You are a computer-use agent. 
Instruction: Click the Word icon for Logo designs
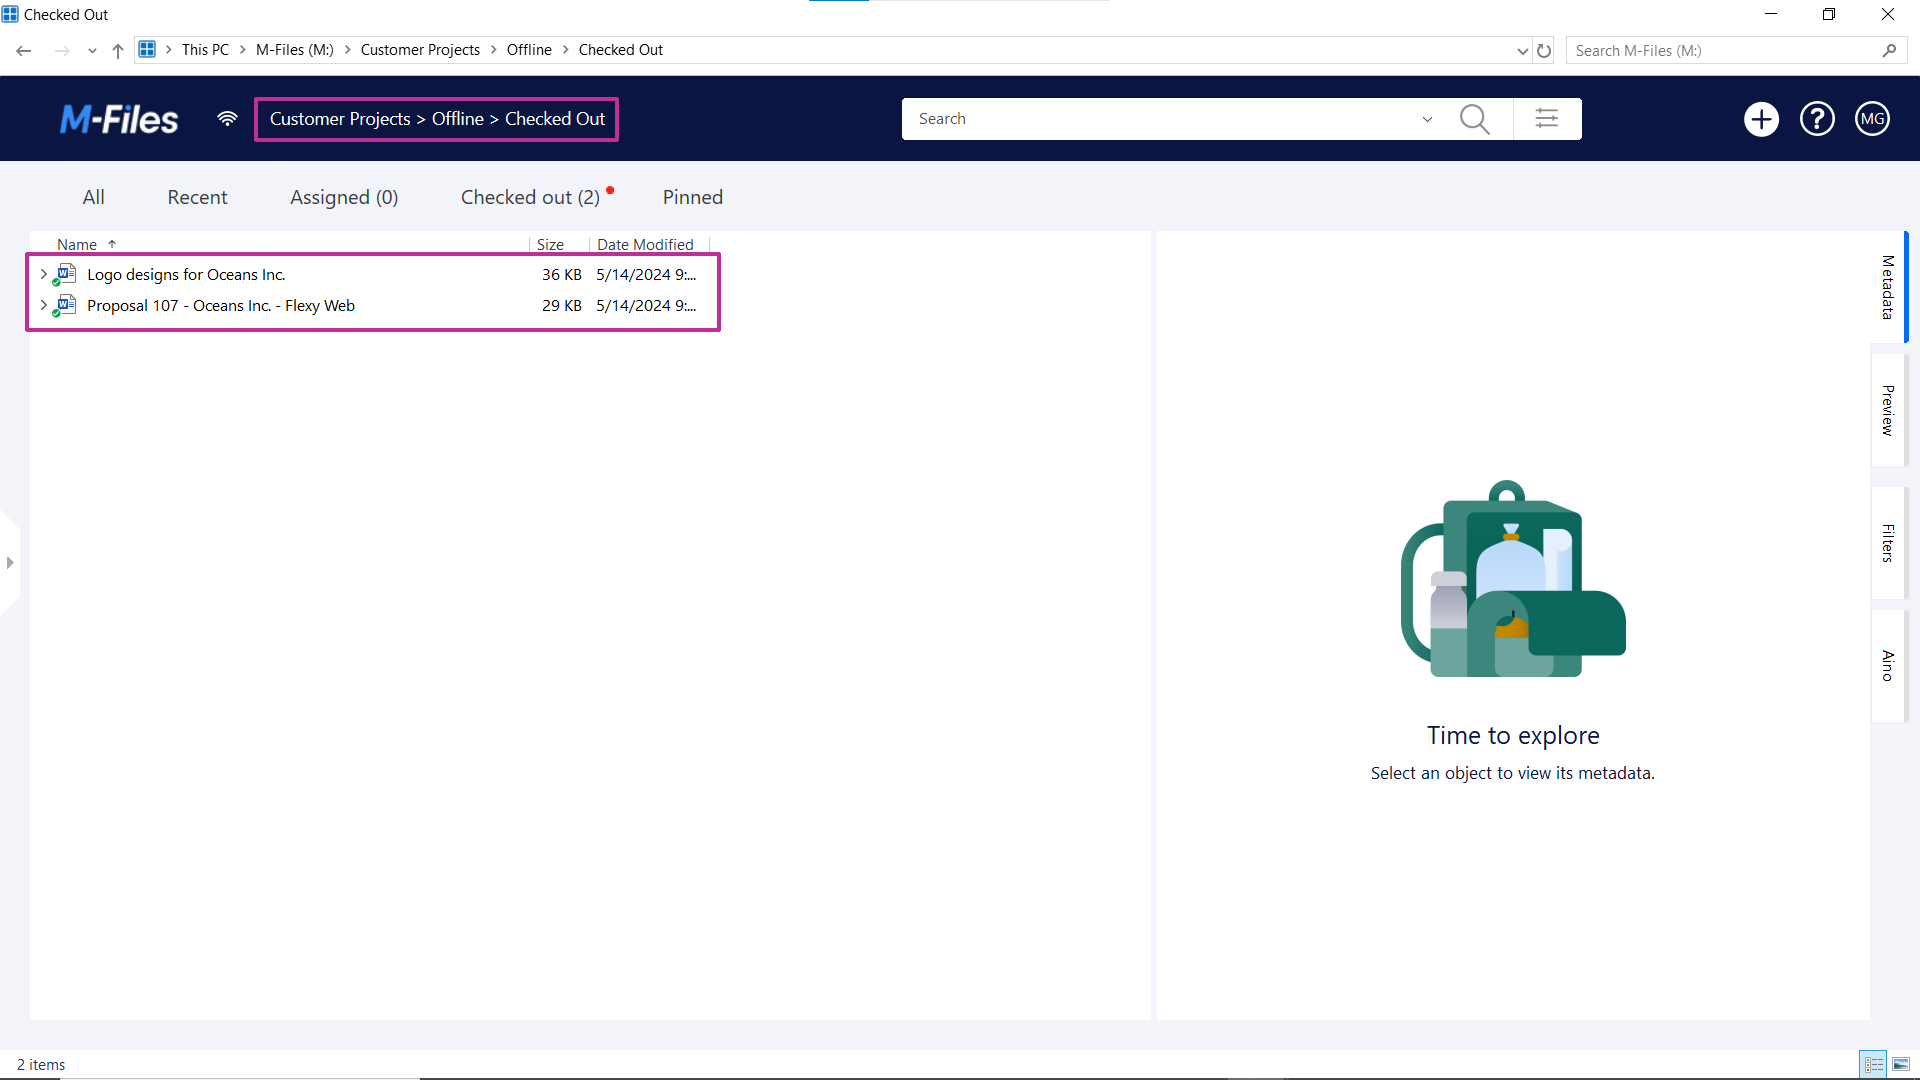[65, 274]
